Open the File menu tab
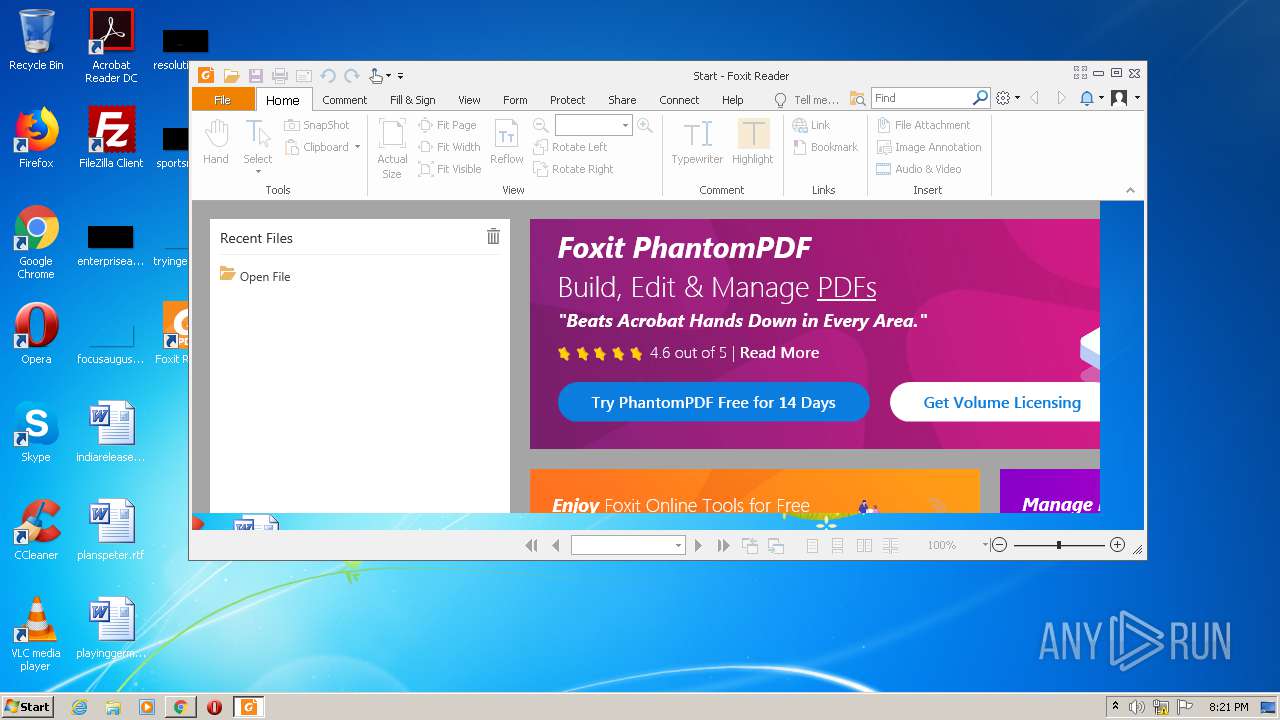 (x=222, y=99)
